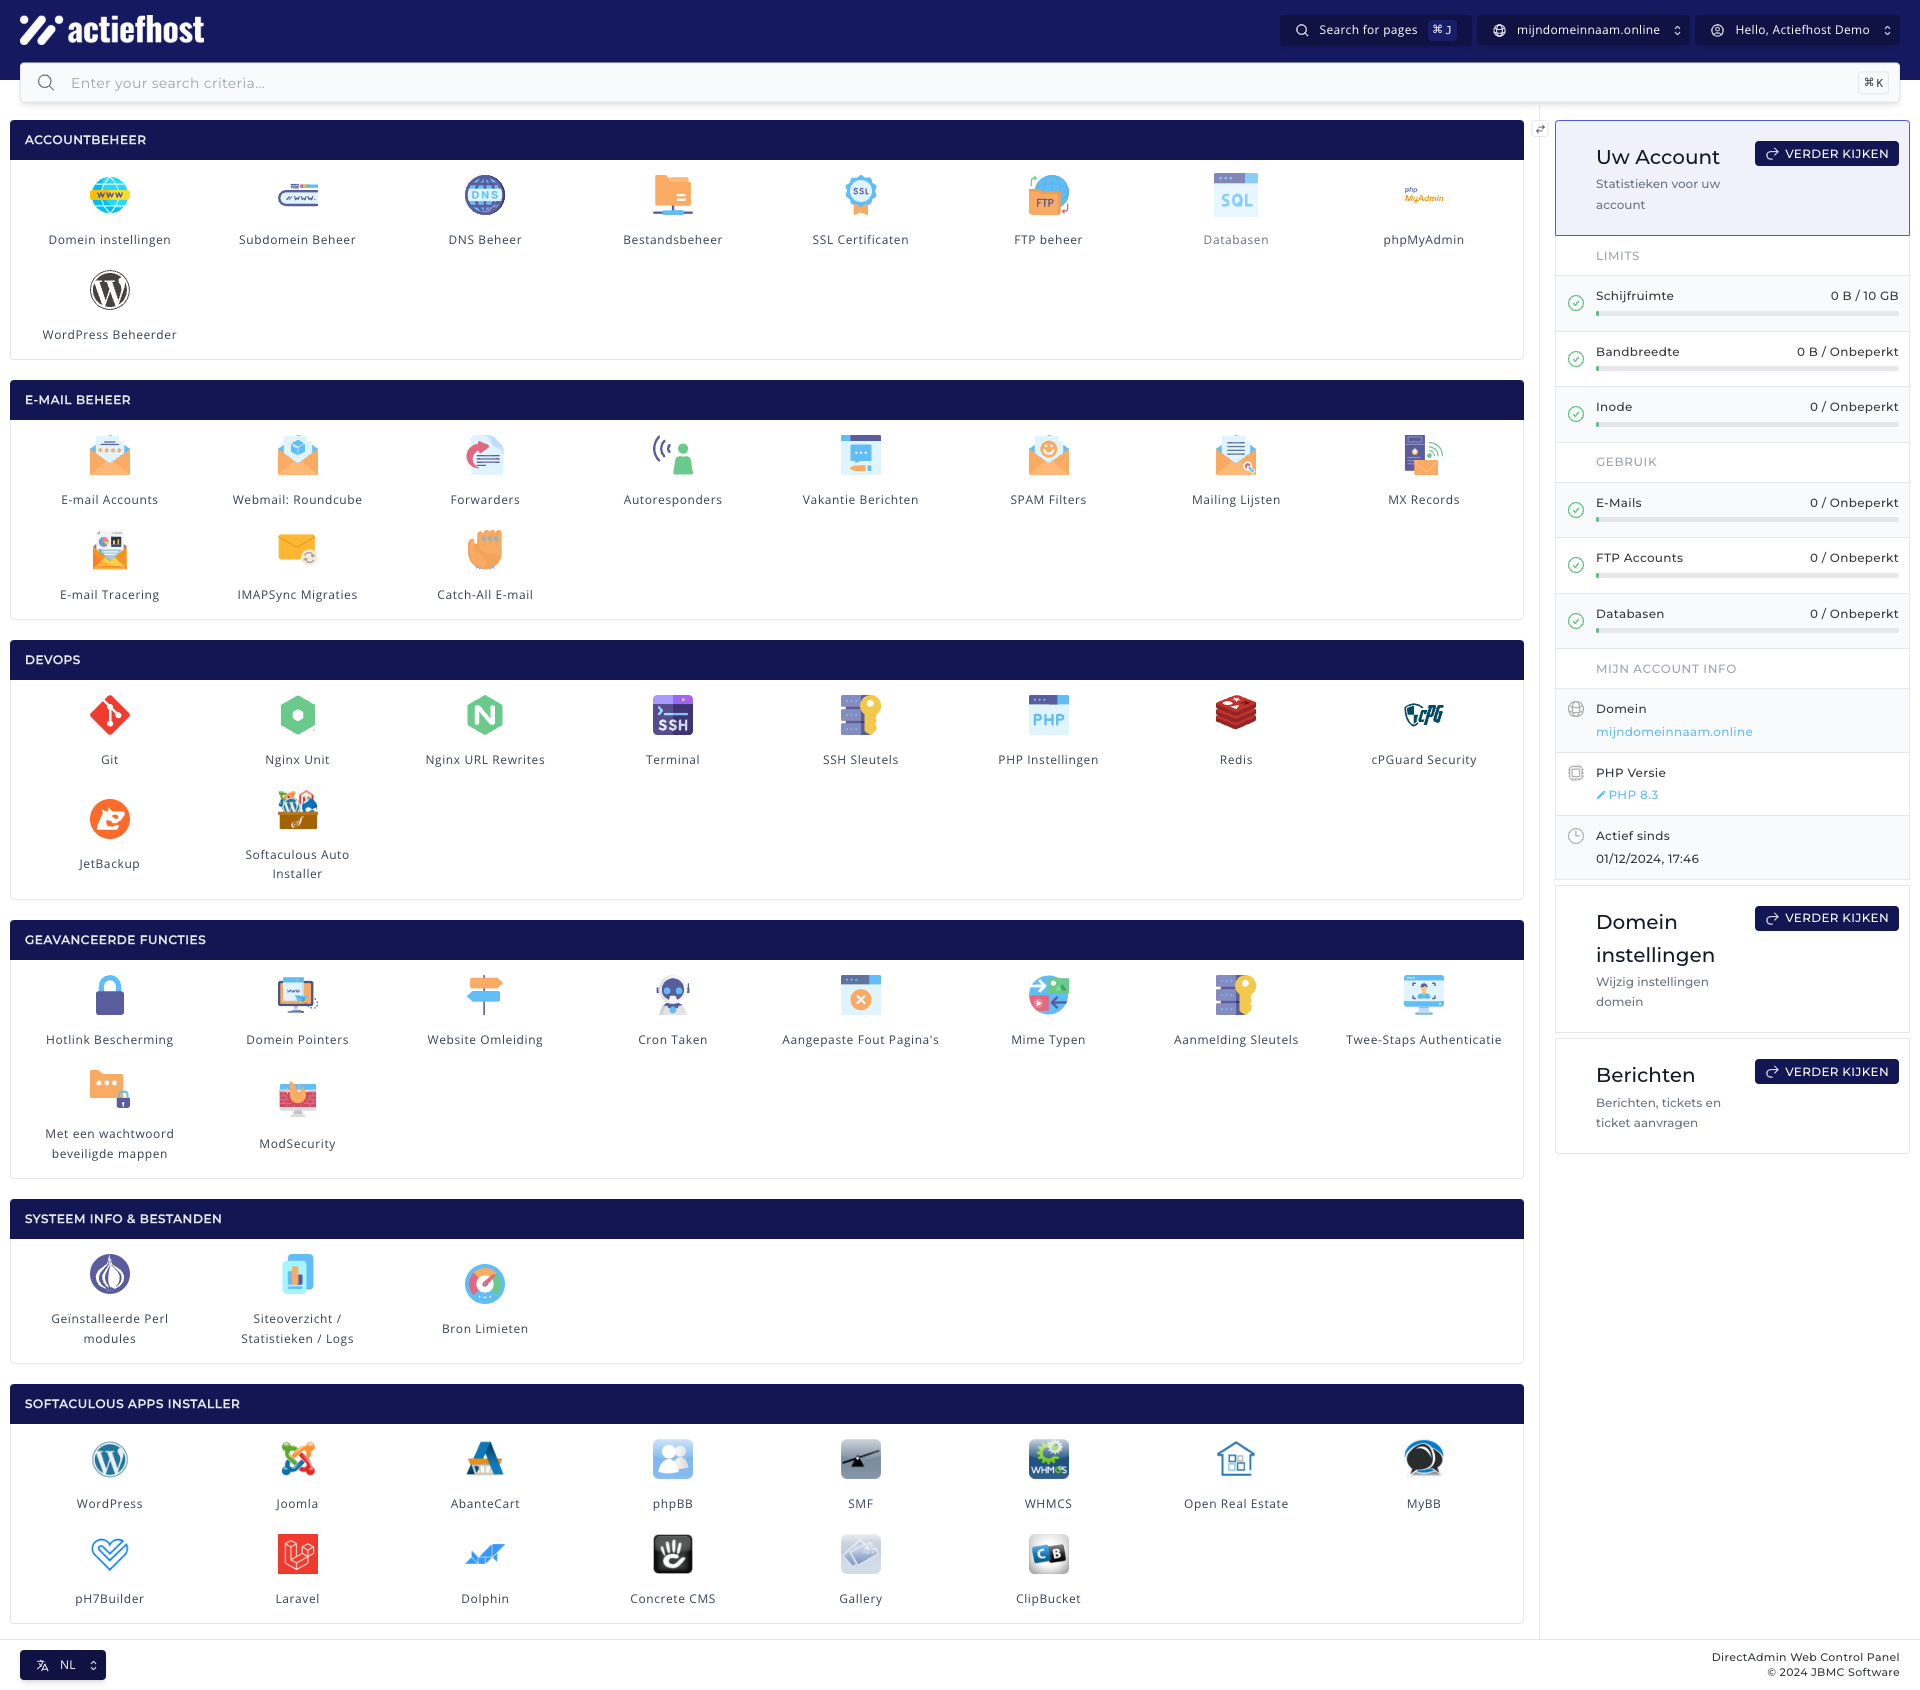
Task: Open Cron Taken
Action: click(x=672, y=996)
